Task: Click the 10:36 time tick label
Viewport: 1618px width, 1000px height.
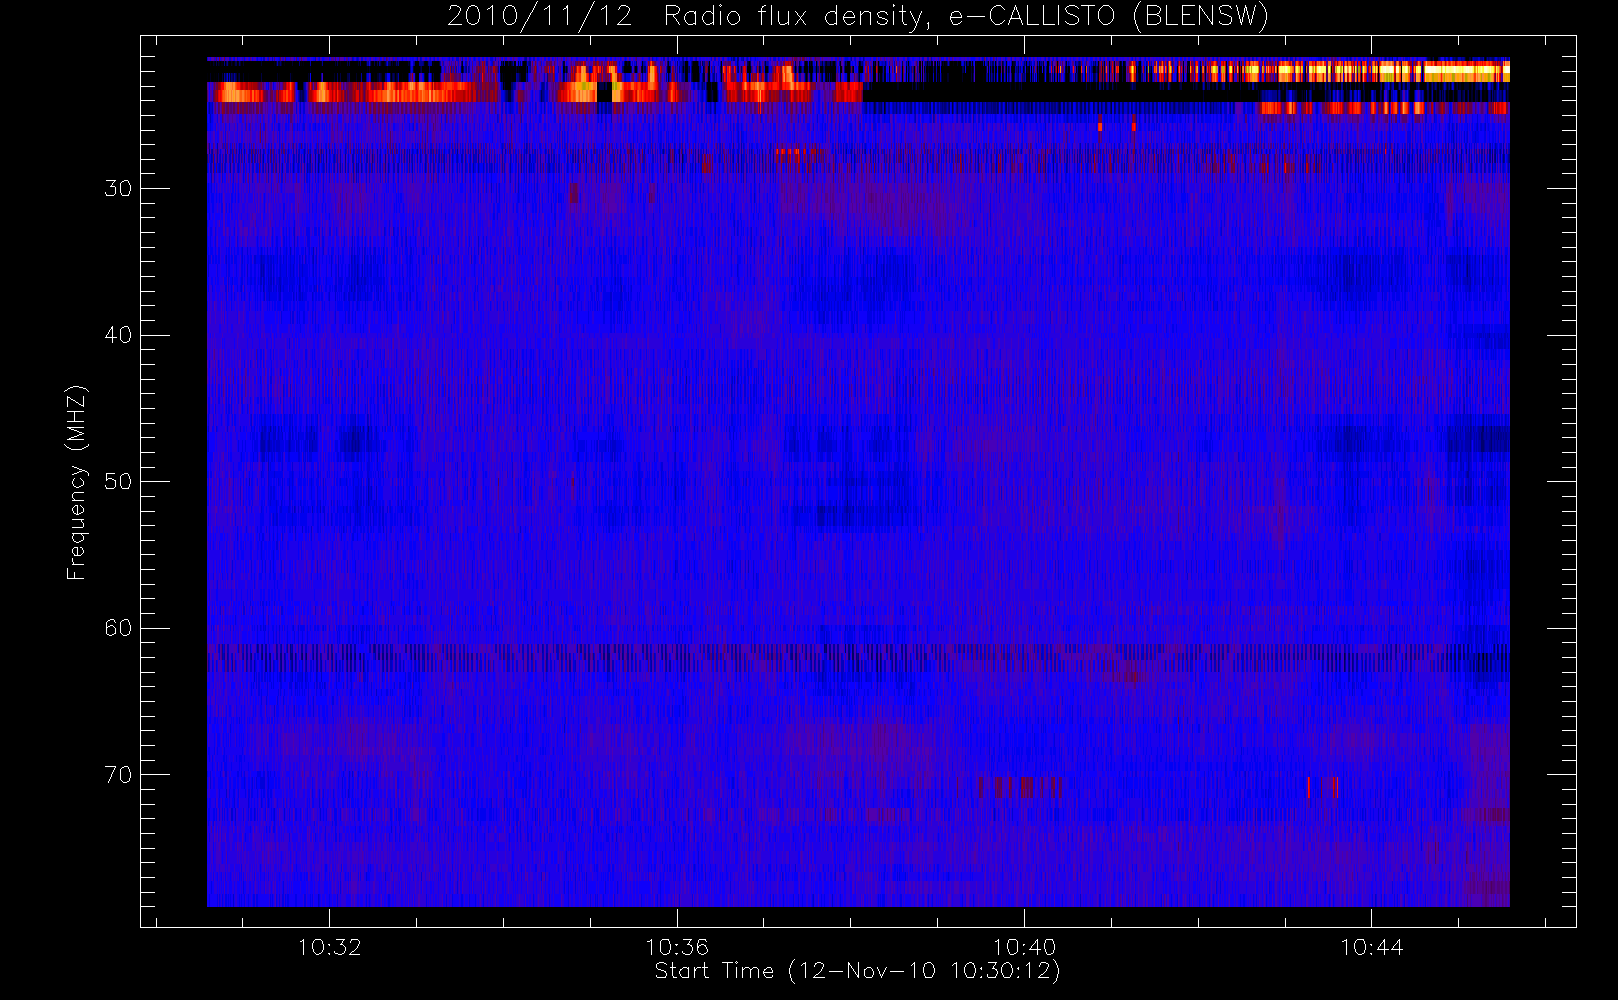Action: coord(677,947)
